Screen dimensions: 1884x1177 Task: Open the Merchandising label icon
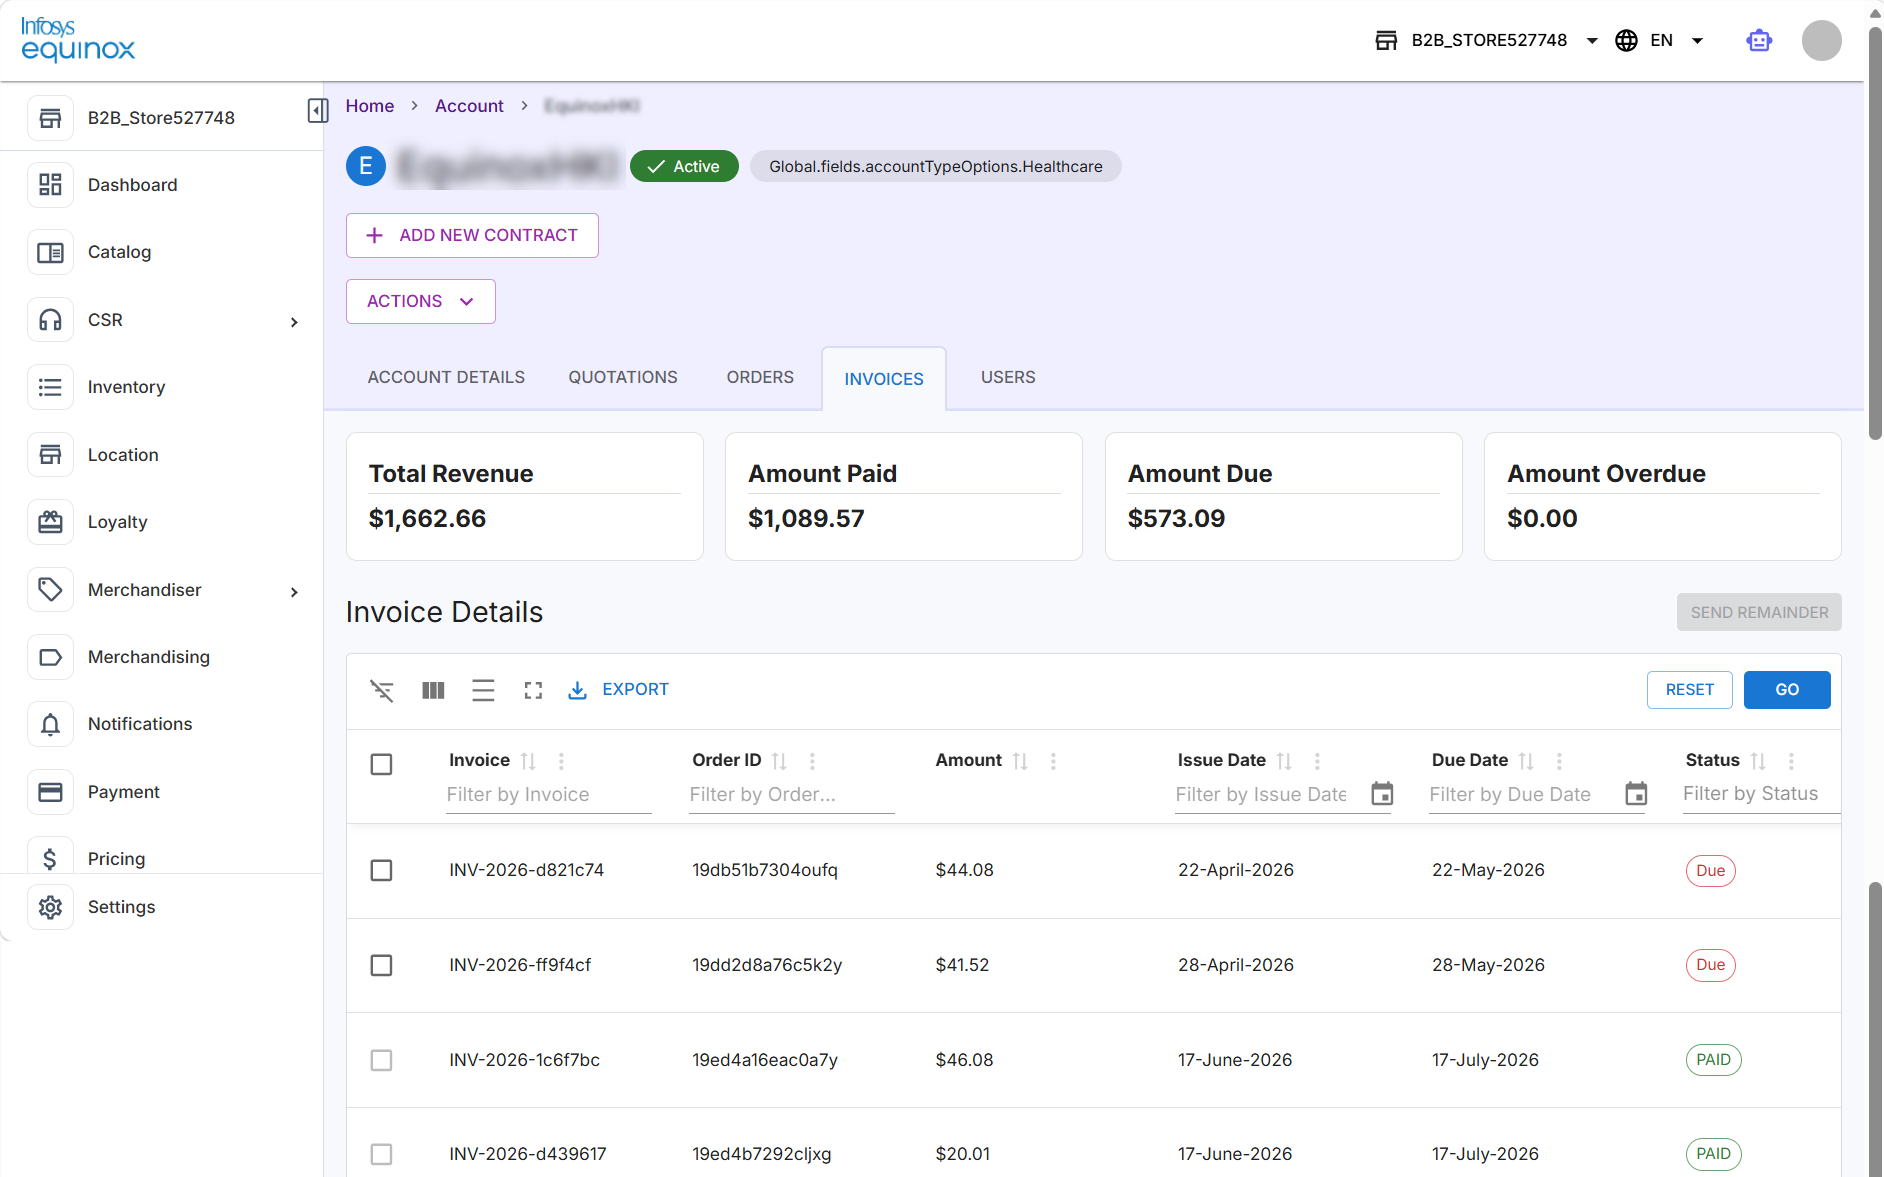50,657
